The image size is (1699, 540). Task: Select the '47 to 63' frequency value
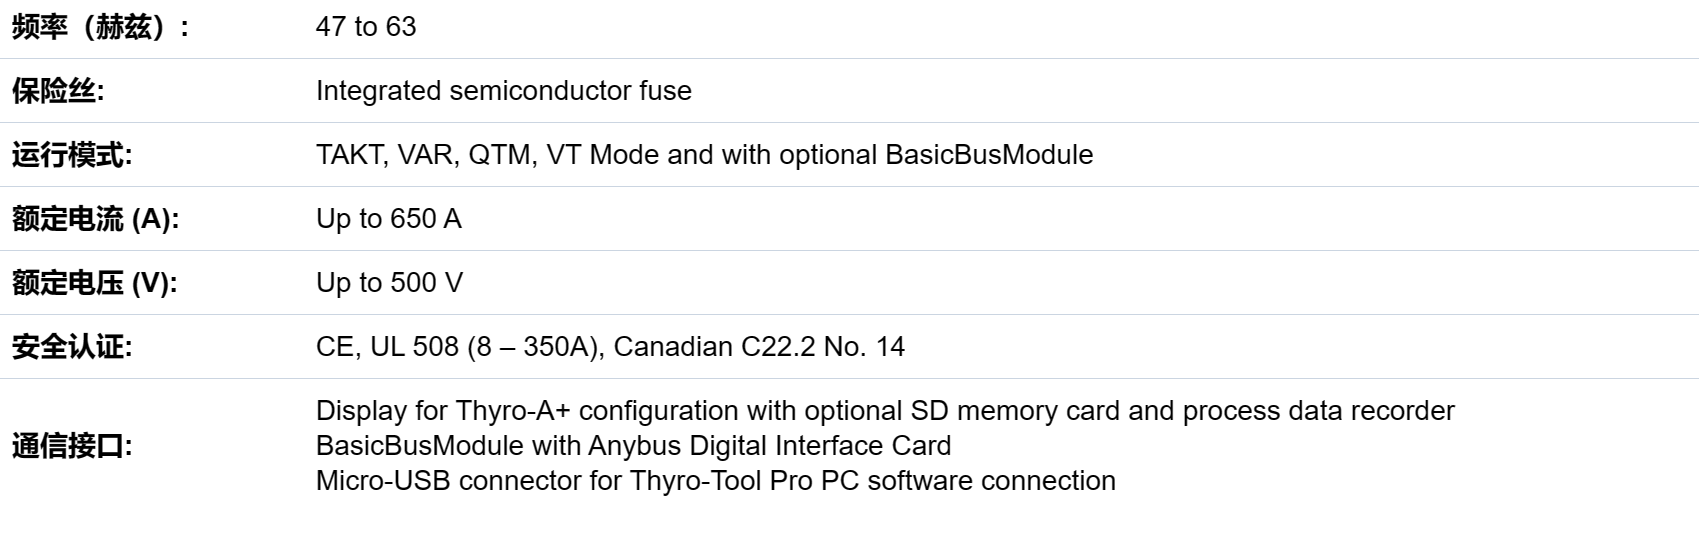pyautogui.click(x=366, y=27)
